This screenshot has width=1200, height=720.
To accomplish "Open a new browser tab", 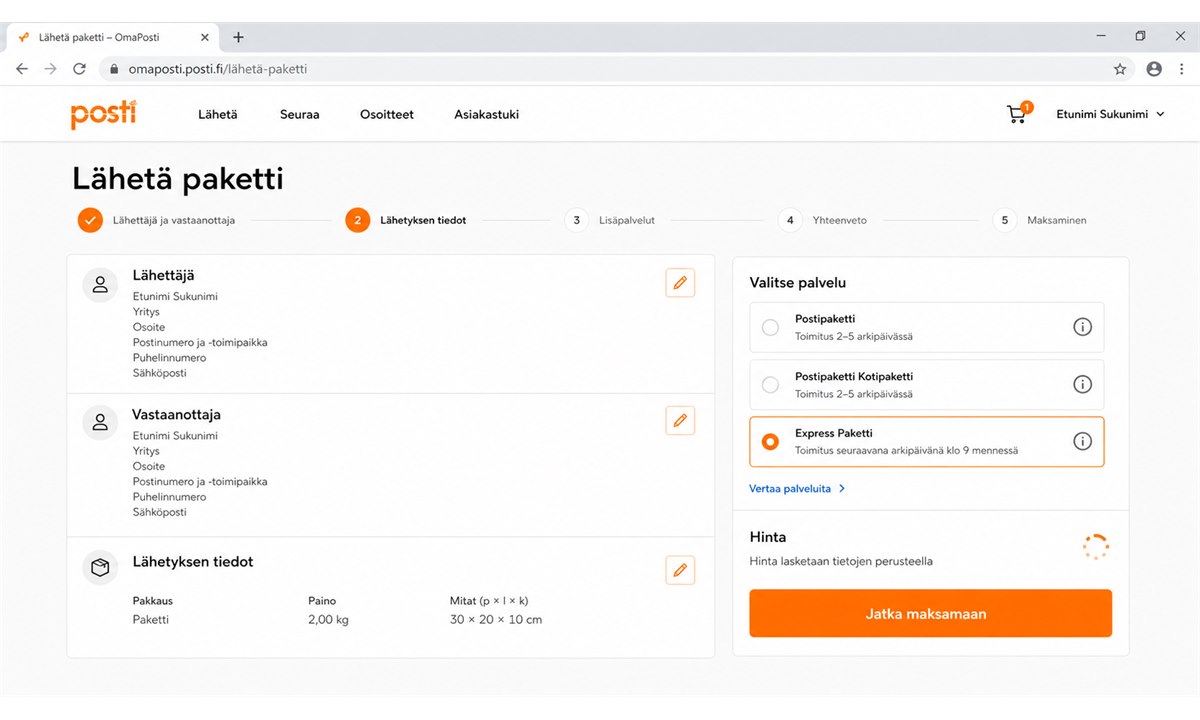I will (238, 37).
